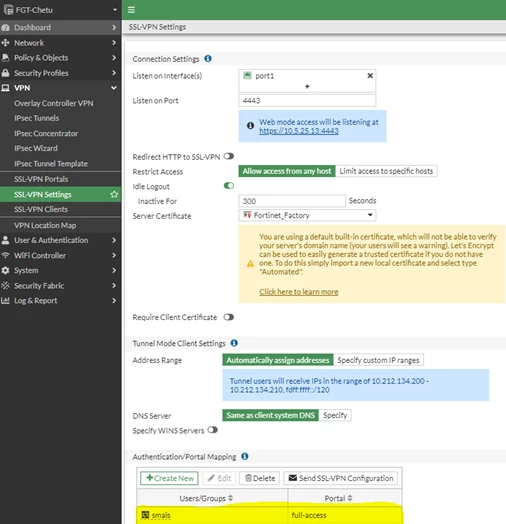506x524 pixels.
Task: Enable Require Client Certificate toggle
Action: click(x=229, y=317)
